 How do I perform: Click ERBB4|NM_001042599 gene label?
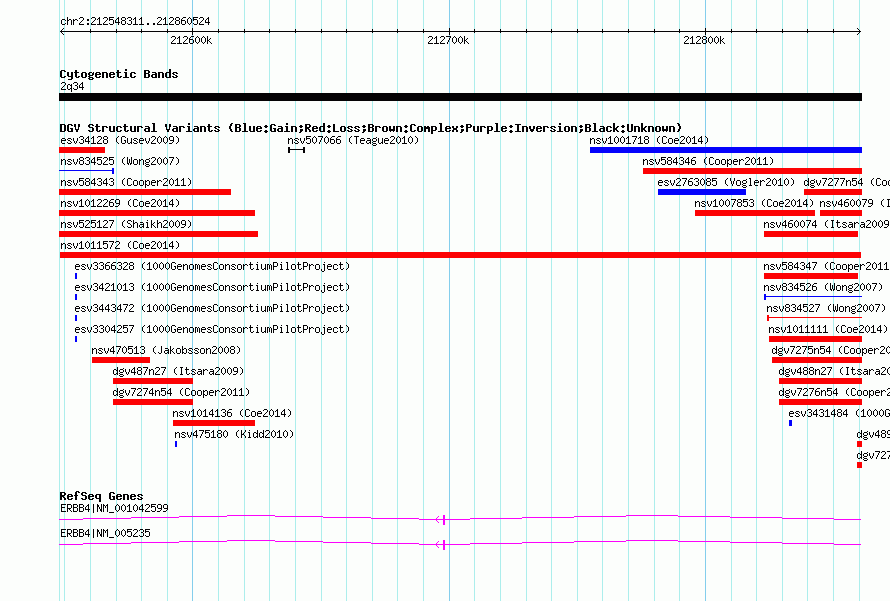[x=114, y=508]
